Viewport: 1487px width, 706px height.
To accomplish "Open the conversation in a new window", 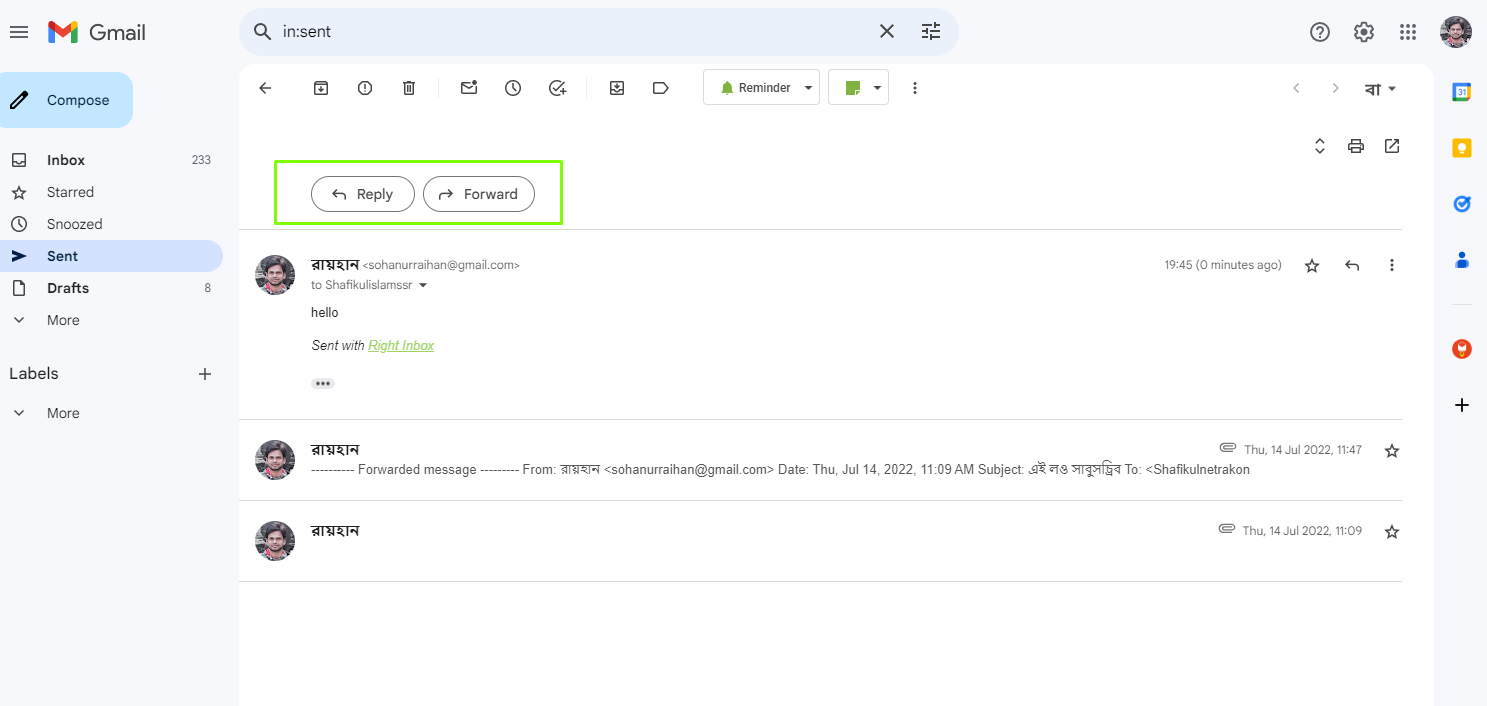I will pos(1392,146).
